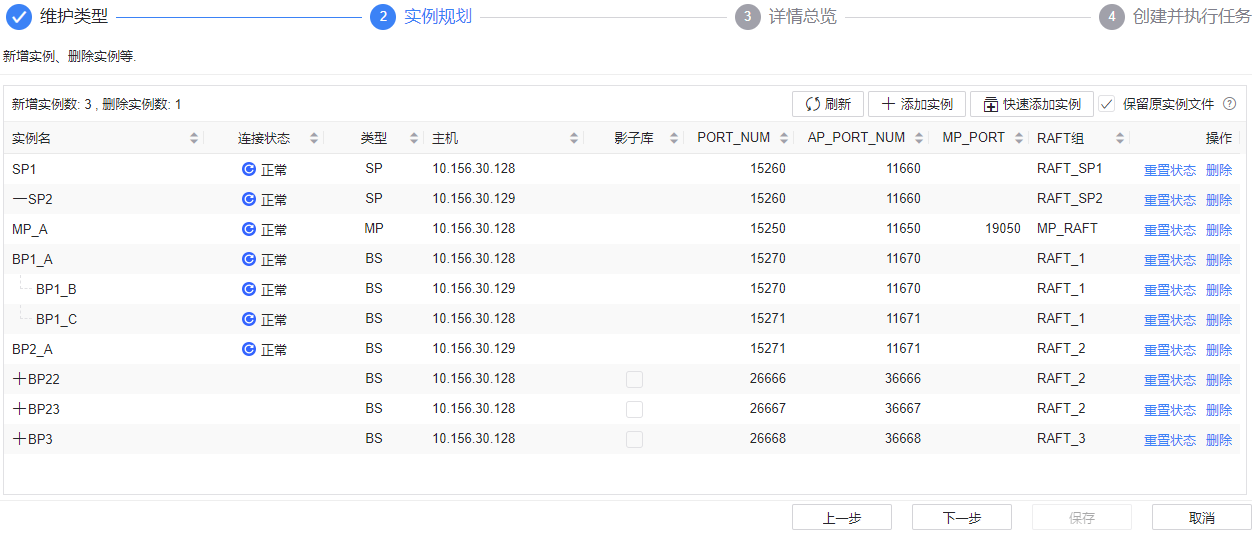
Task: Sort by the RAFT组 column arrows
Action: [1120, 138]
